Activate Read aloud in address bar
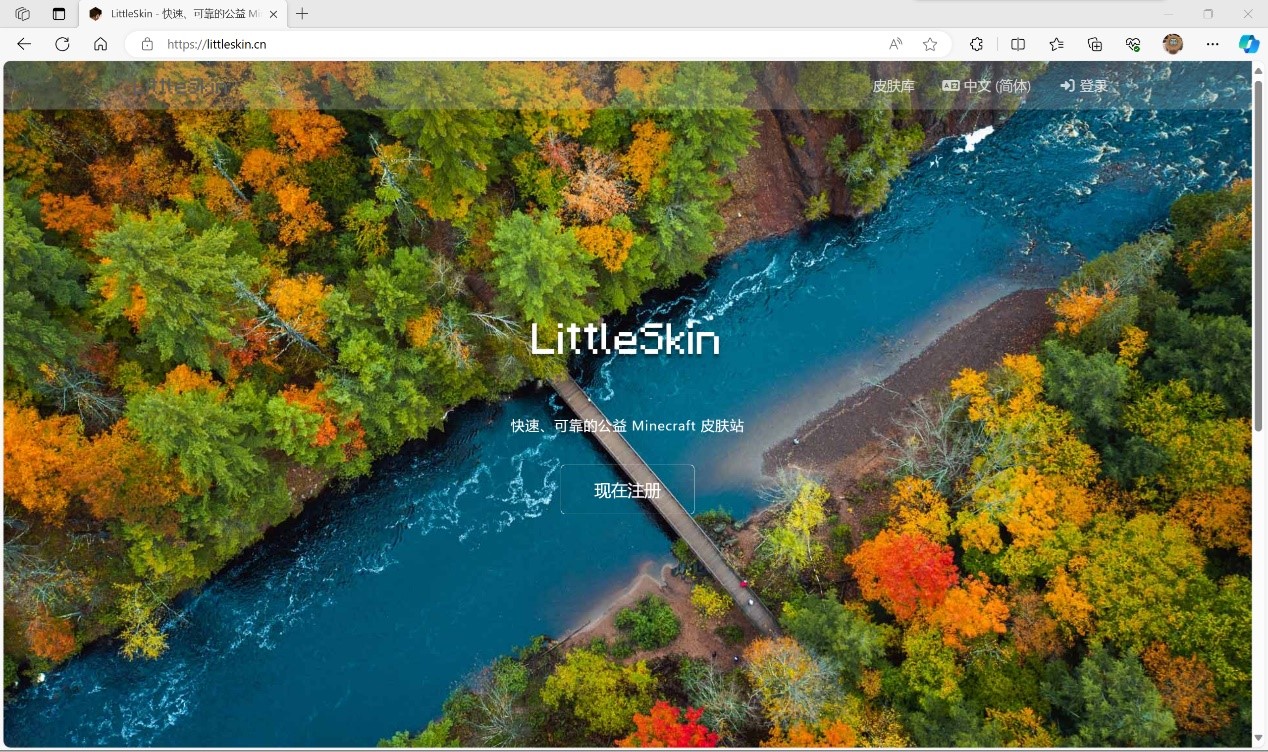This screenshot has width=1268, height=752. [x=895, y=44]
